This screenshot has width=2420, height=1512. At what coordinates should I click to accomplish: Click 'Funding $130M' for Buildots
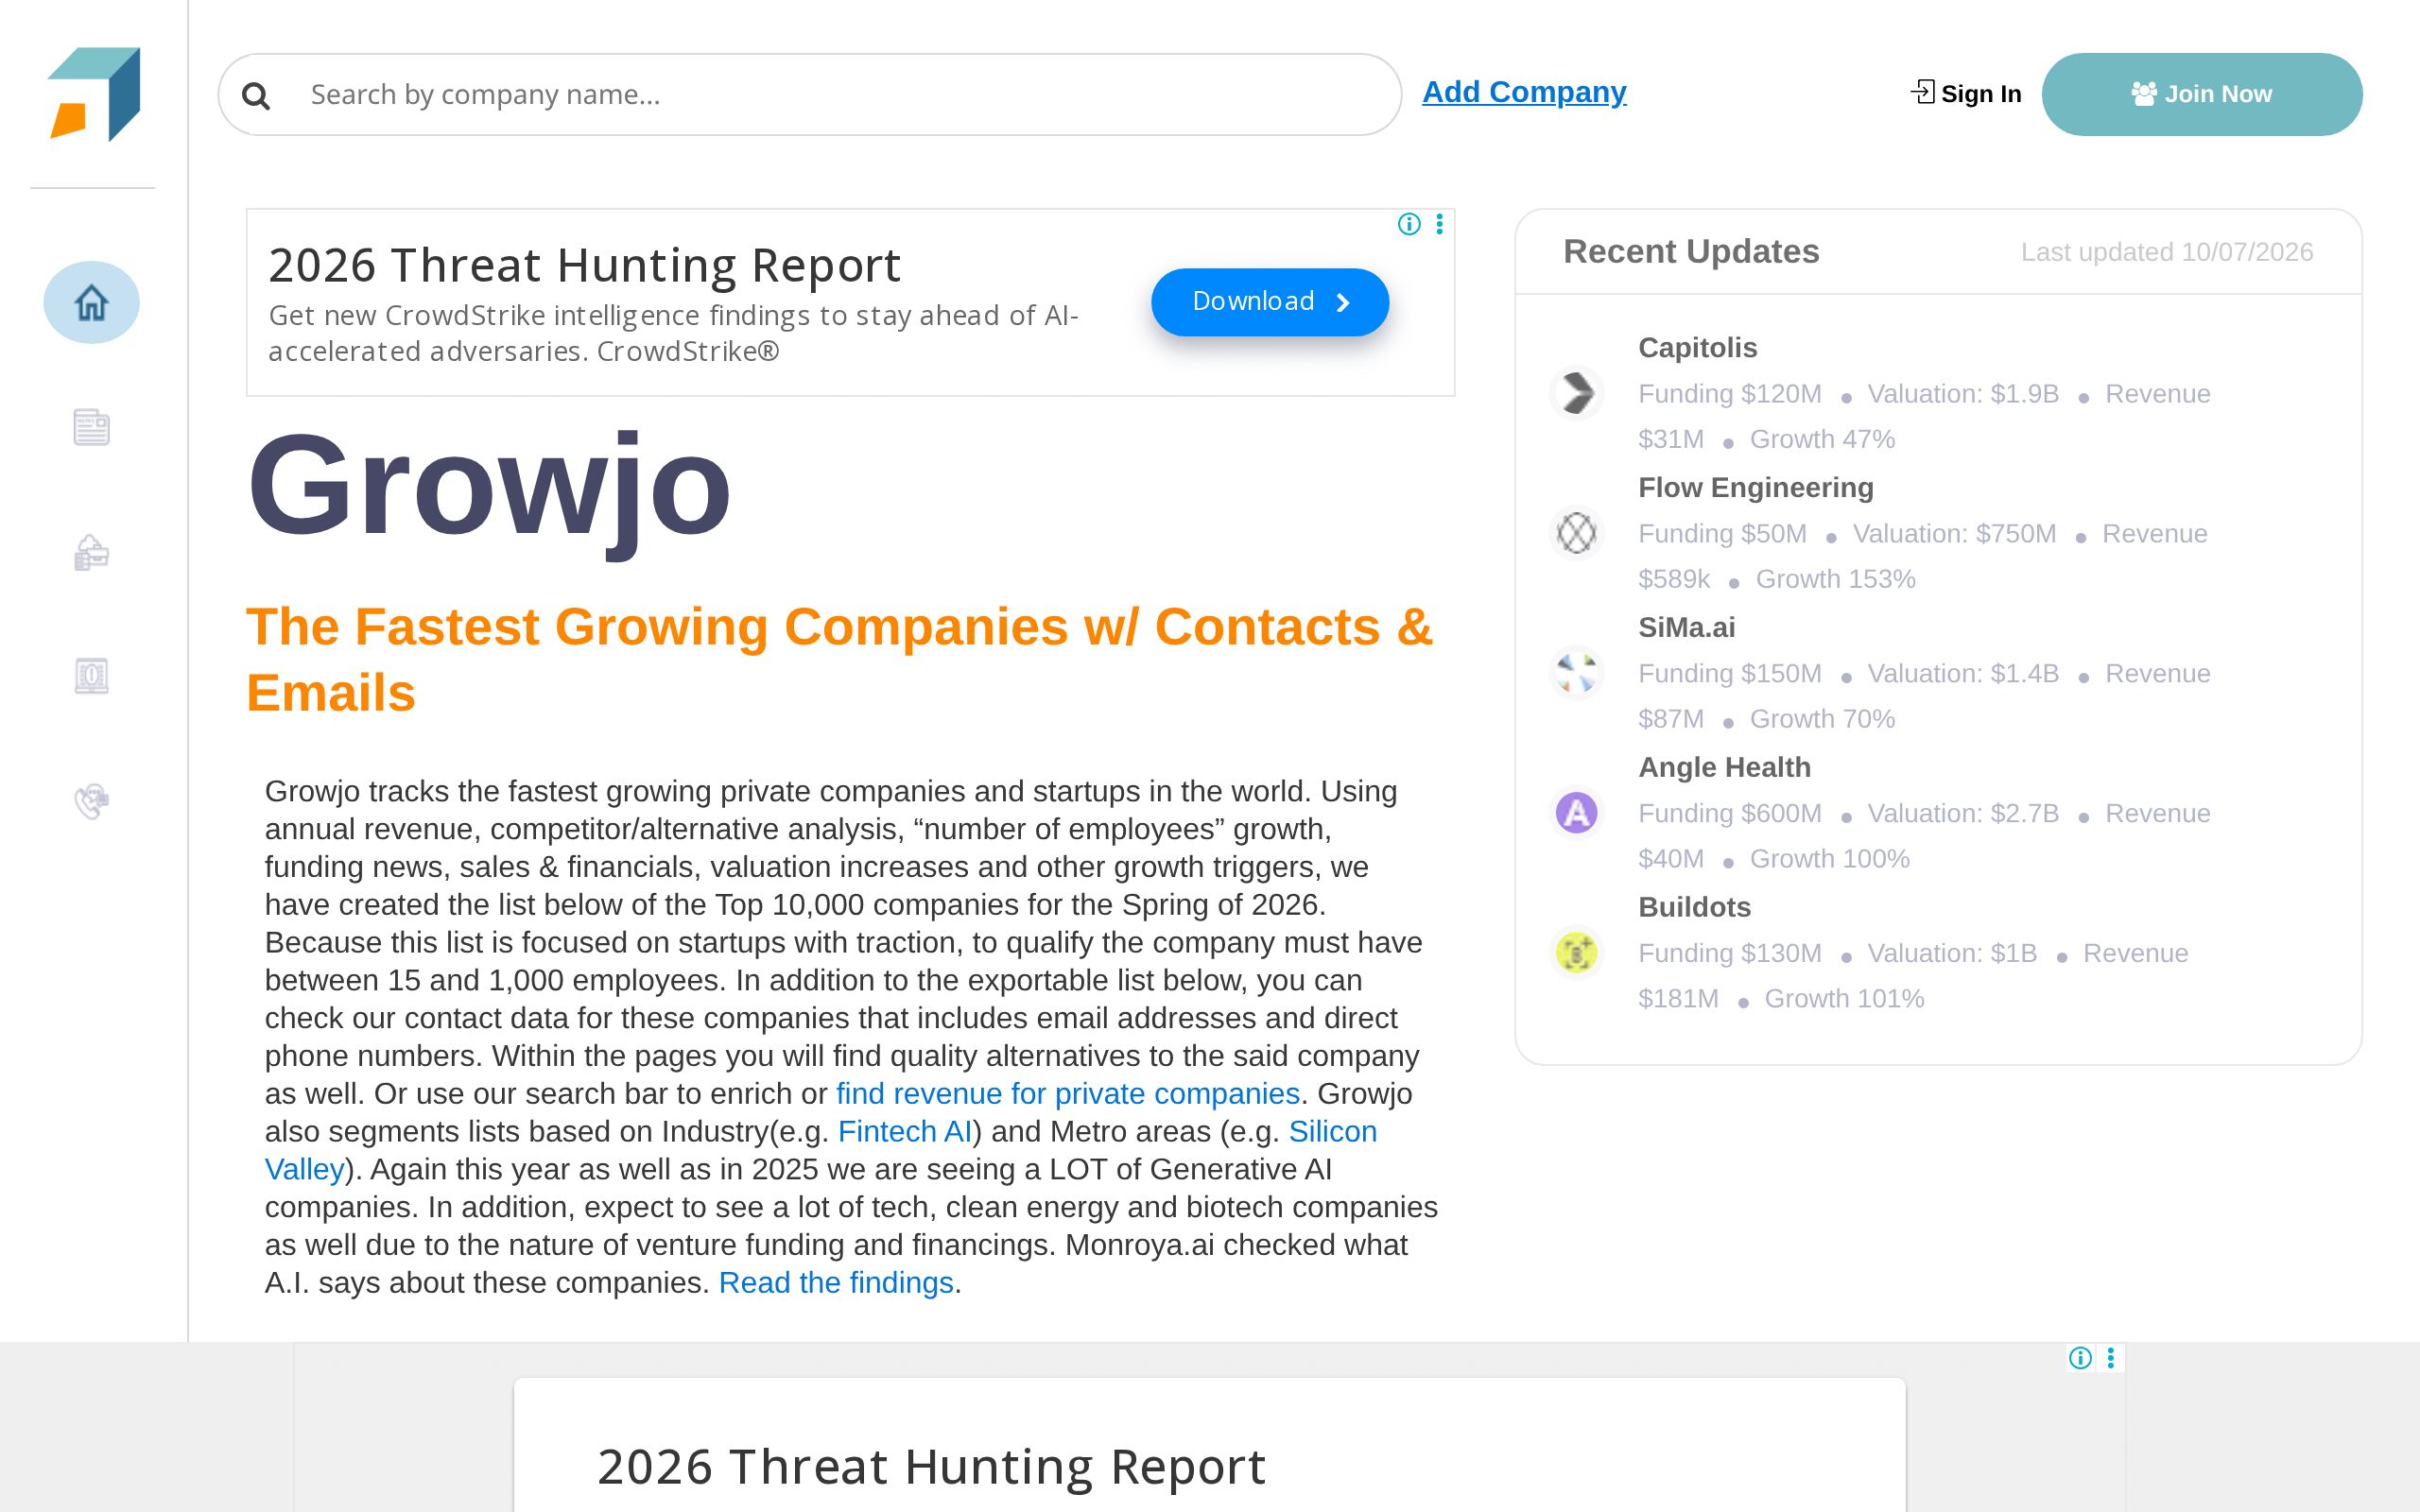tap(1730, 954)
